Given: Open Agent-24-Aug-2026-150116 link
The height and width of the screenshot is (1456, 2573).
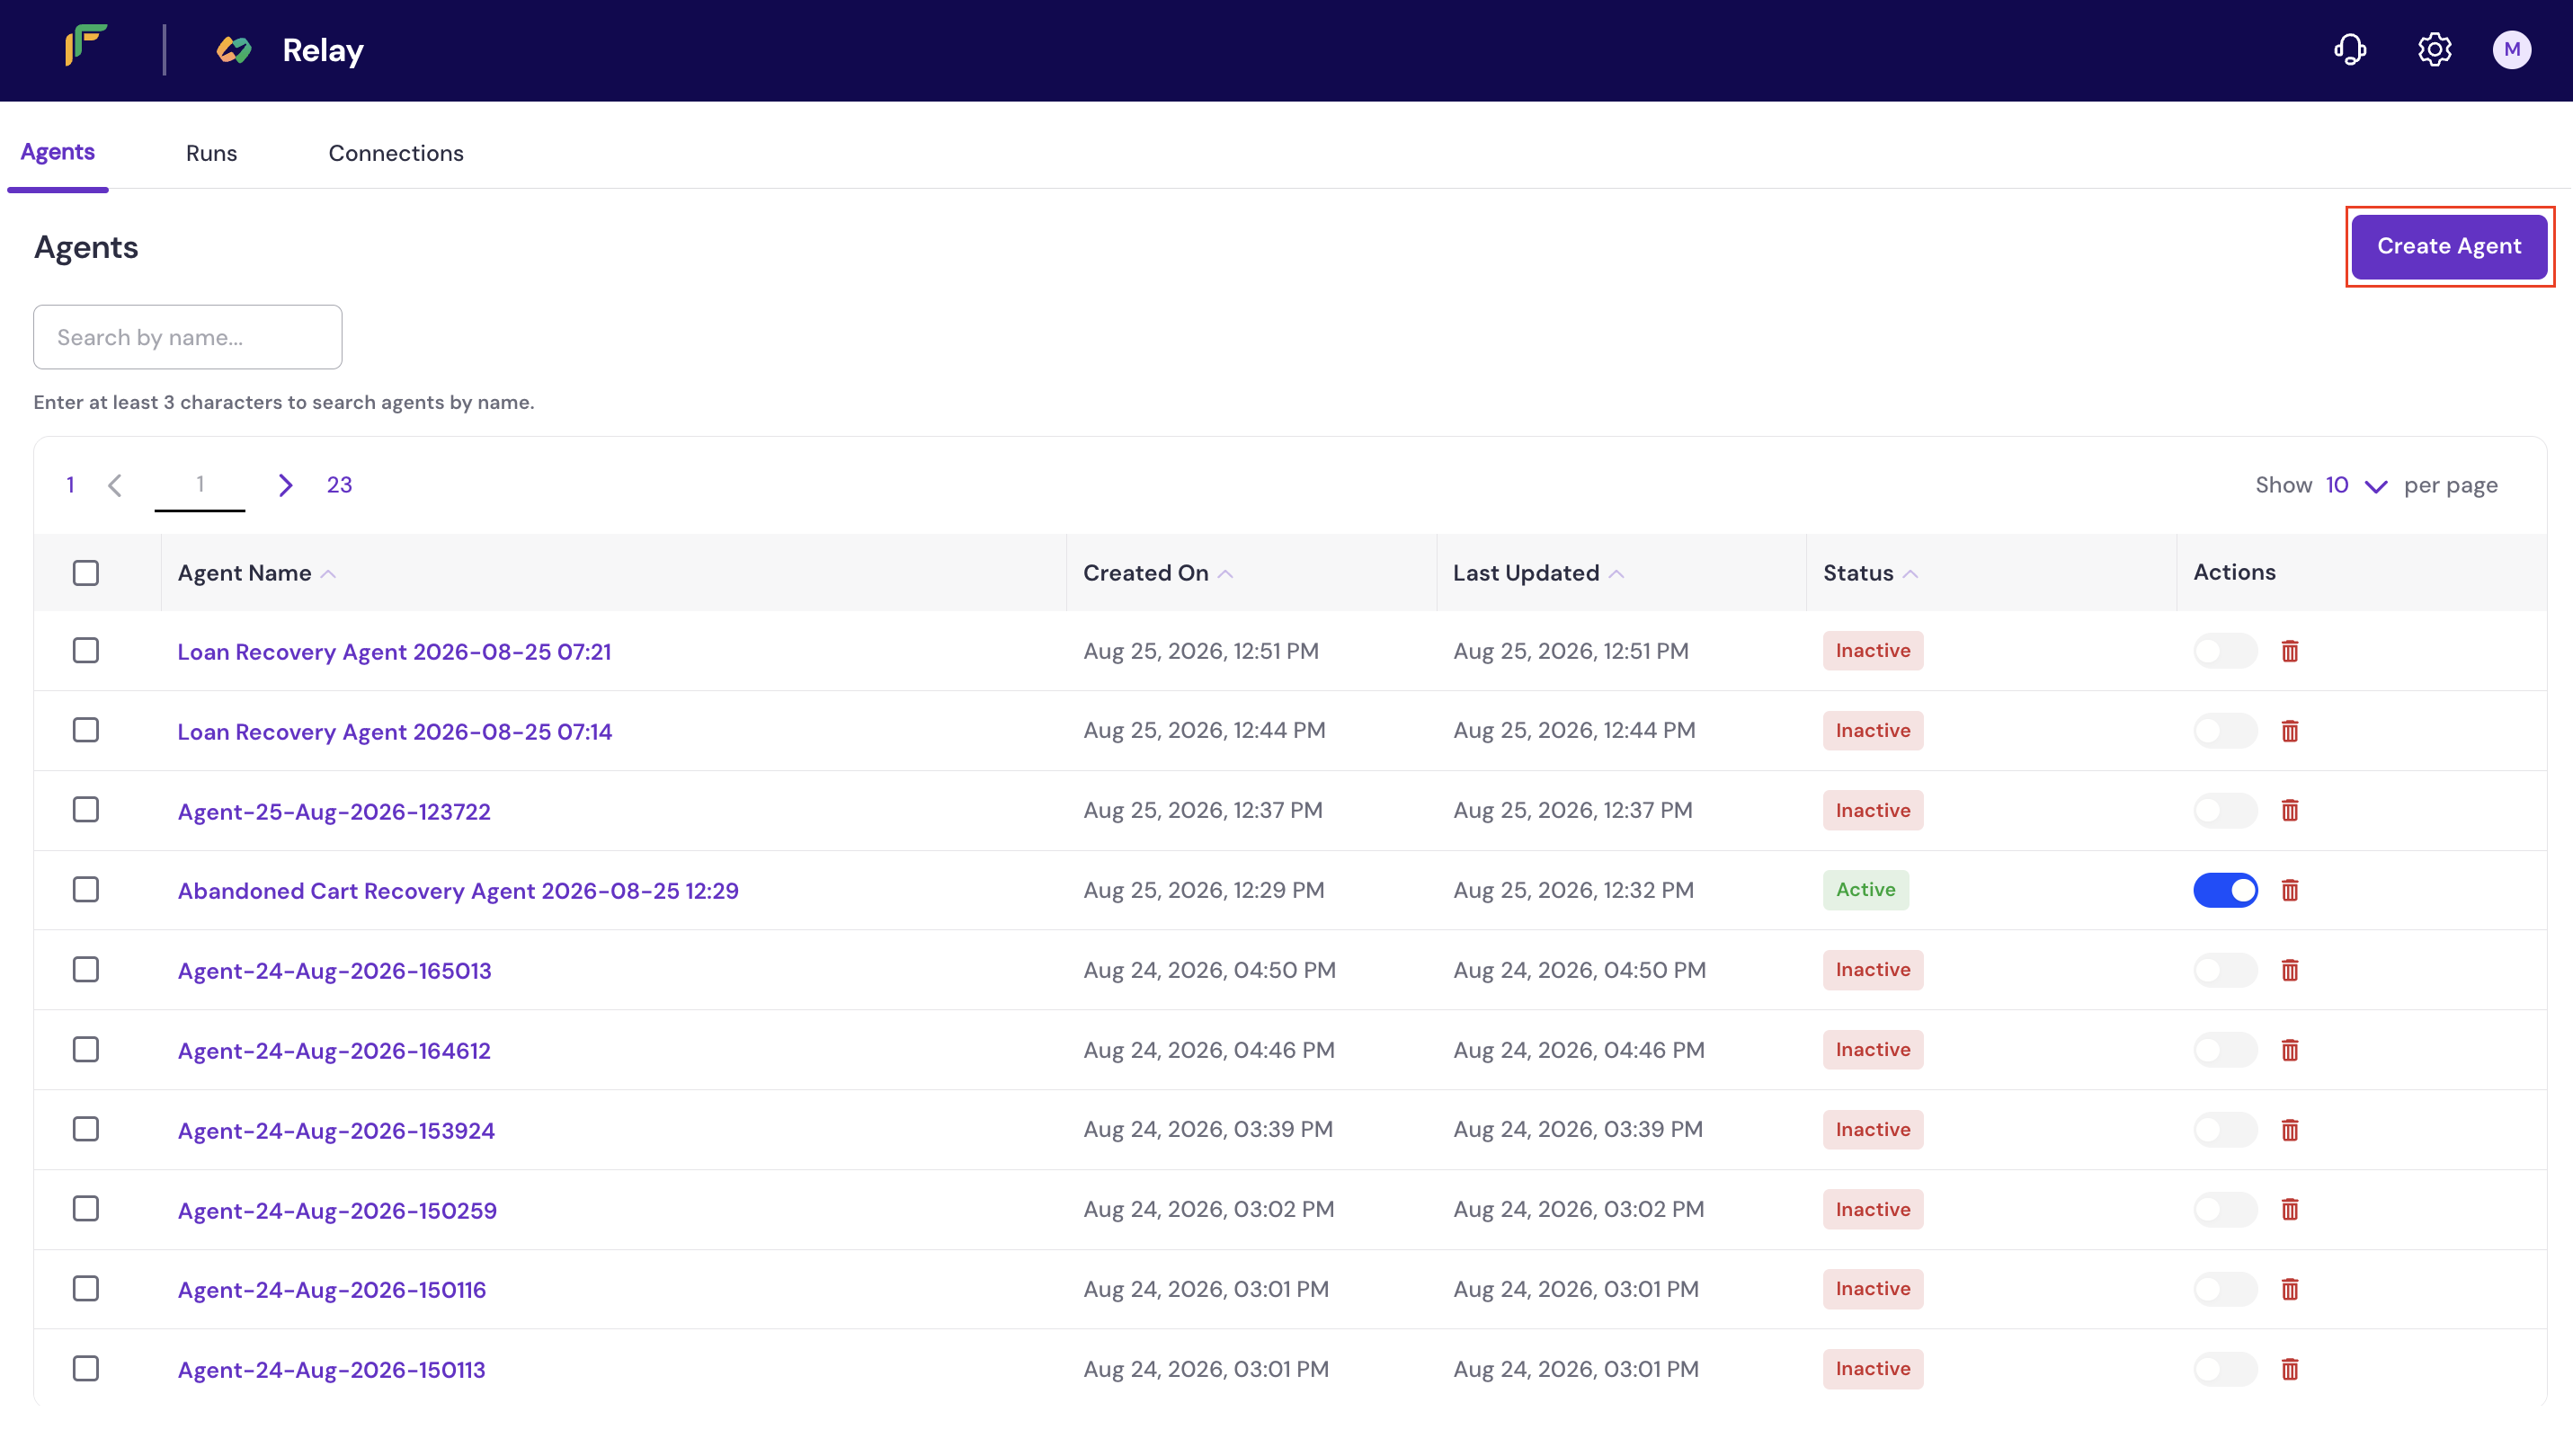Looking at the screenshot, I should tap(332, 1290).
